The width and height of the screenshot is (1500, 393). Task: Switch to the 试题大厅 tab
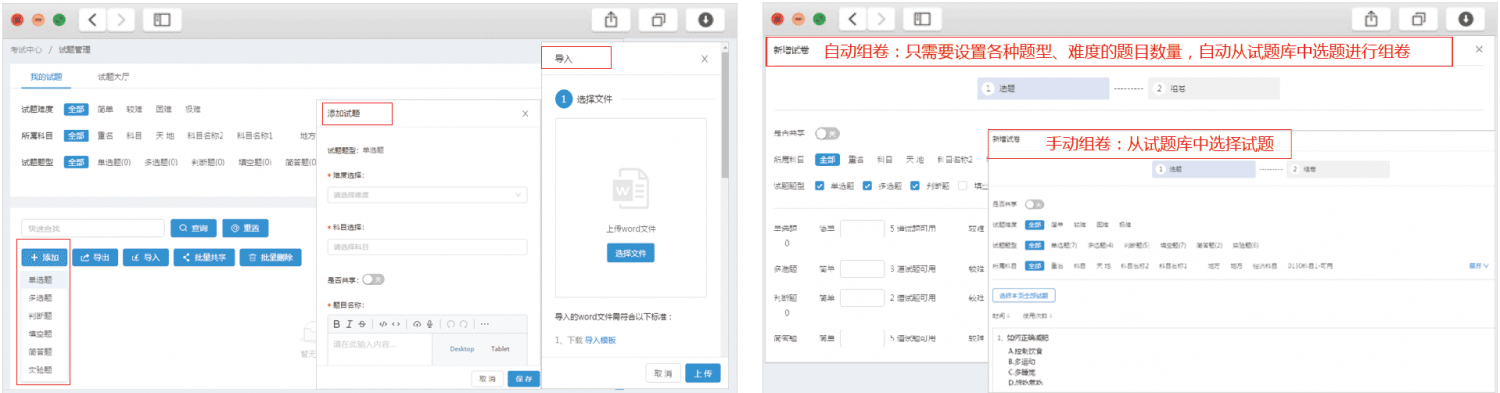pos(114,76)
